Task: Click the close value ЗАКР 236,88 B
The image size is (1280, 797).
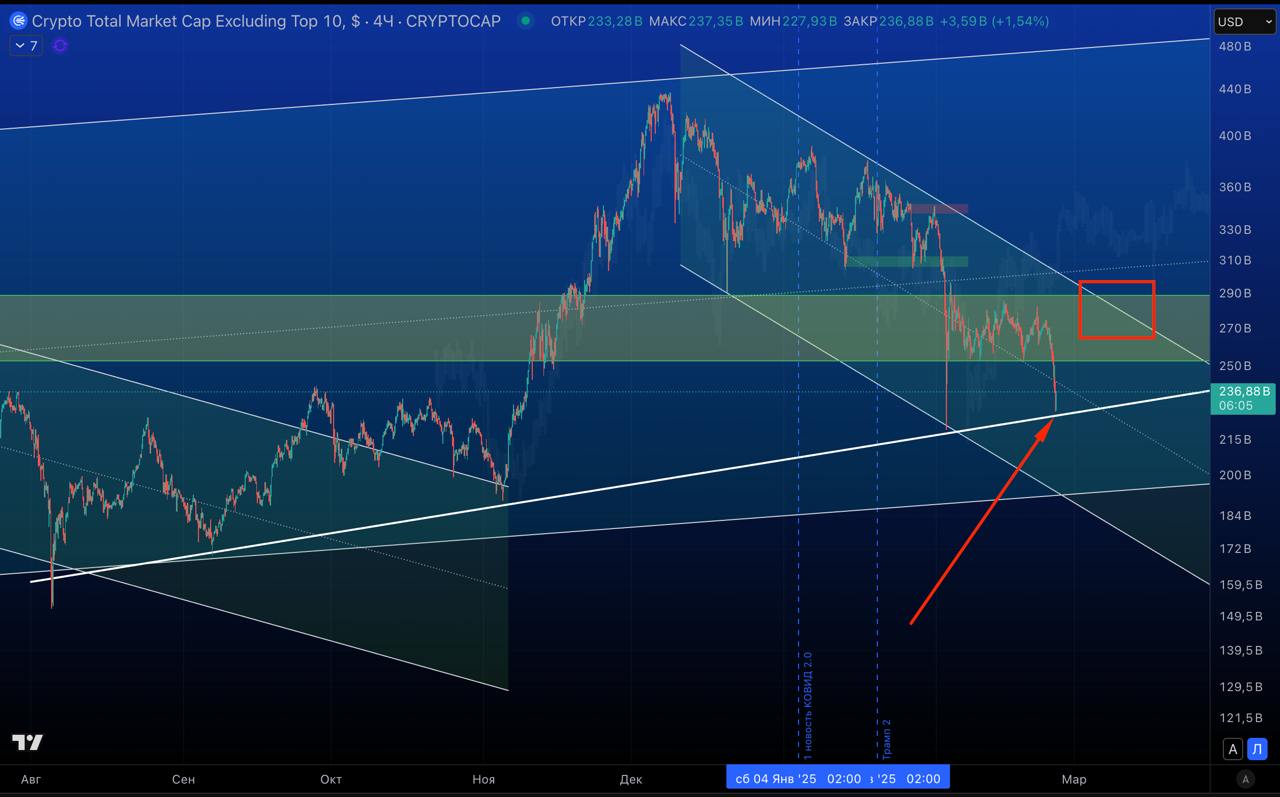Action: [x=890, y=21]
